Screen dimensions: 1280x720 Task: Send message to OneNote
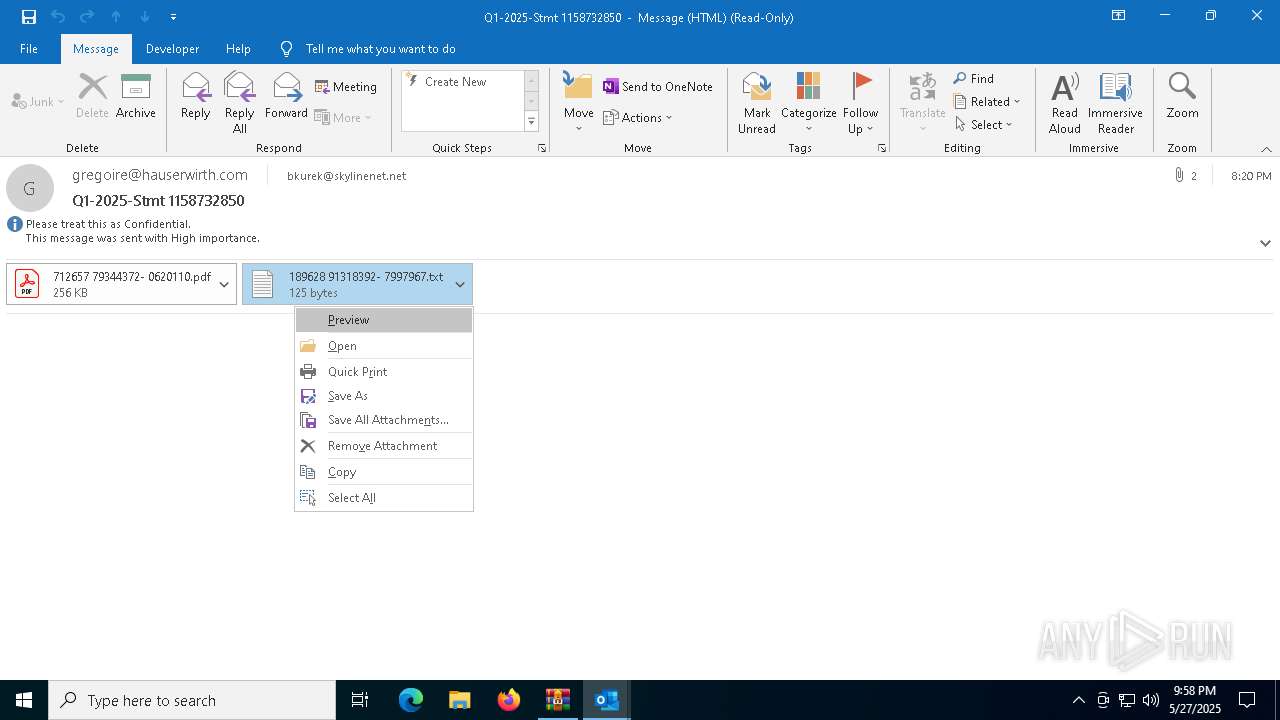pos(658,87)
